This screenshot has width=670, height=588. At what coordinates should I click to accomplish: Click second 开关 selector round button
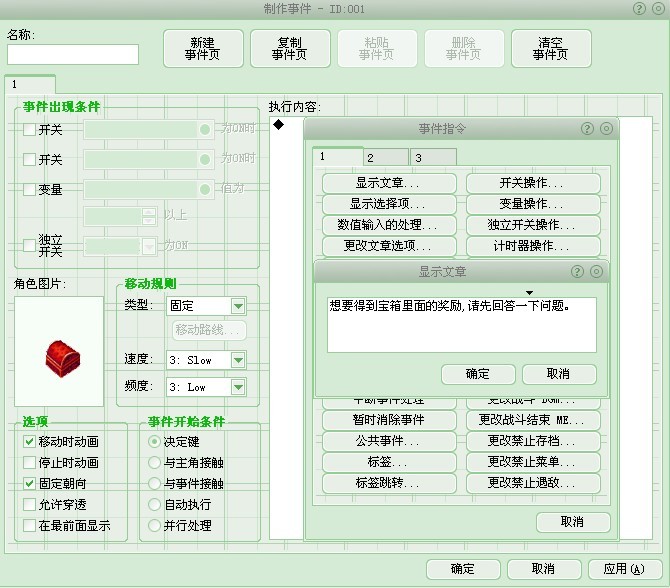coord(205,159)
